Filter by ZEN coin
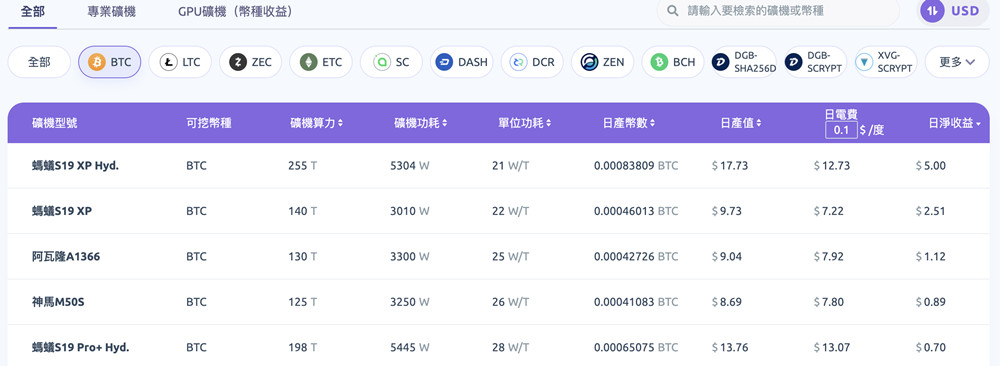Image resolution: width=1000 pixels, height=366 pixels. pyautogui.click(x=603, y=62)
